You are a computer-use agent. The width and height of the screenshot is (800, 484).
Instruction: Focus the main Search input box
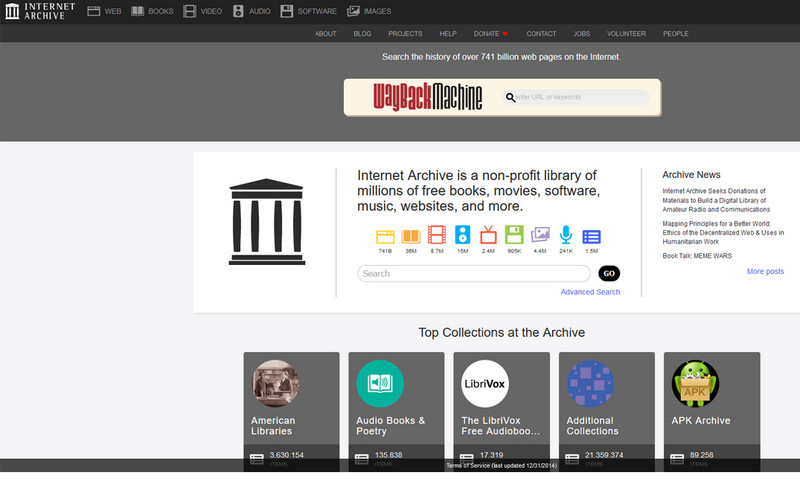point(474,273)
